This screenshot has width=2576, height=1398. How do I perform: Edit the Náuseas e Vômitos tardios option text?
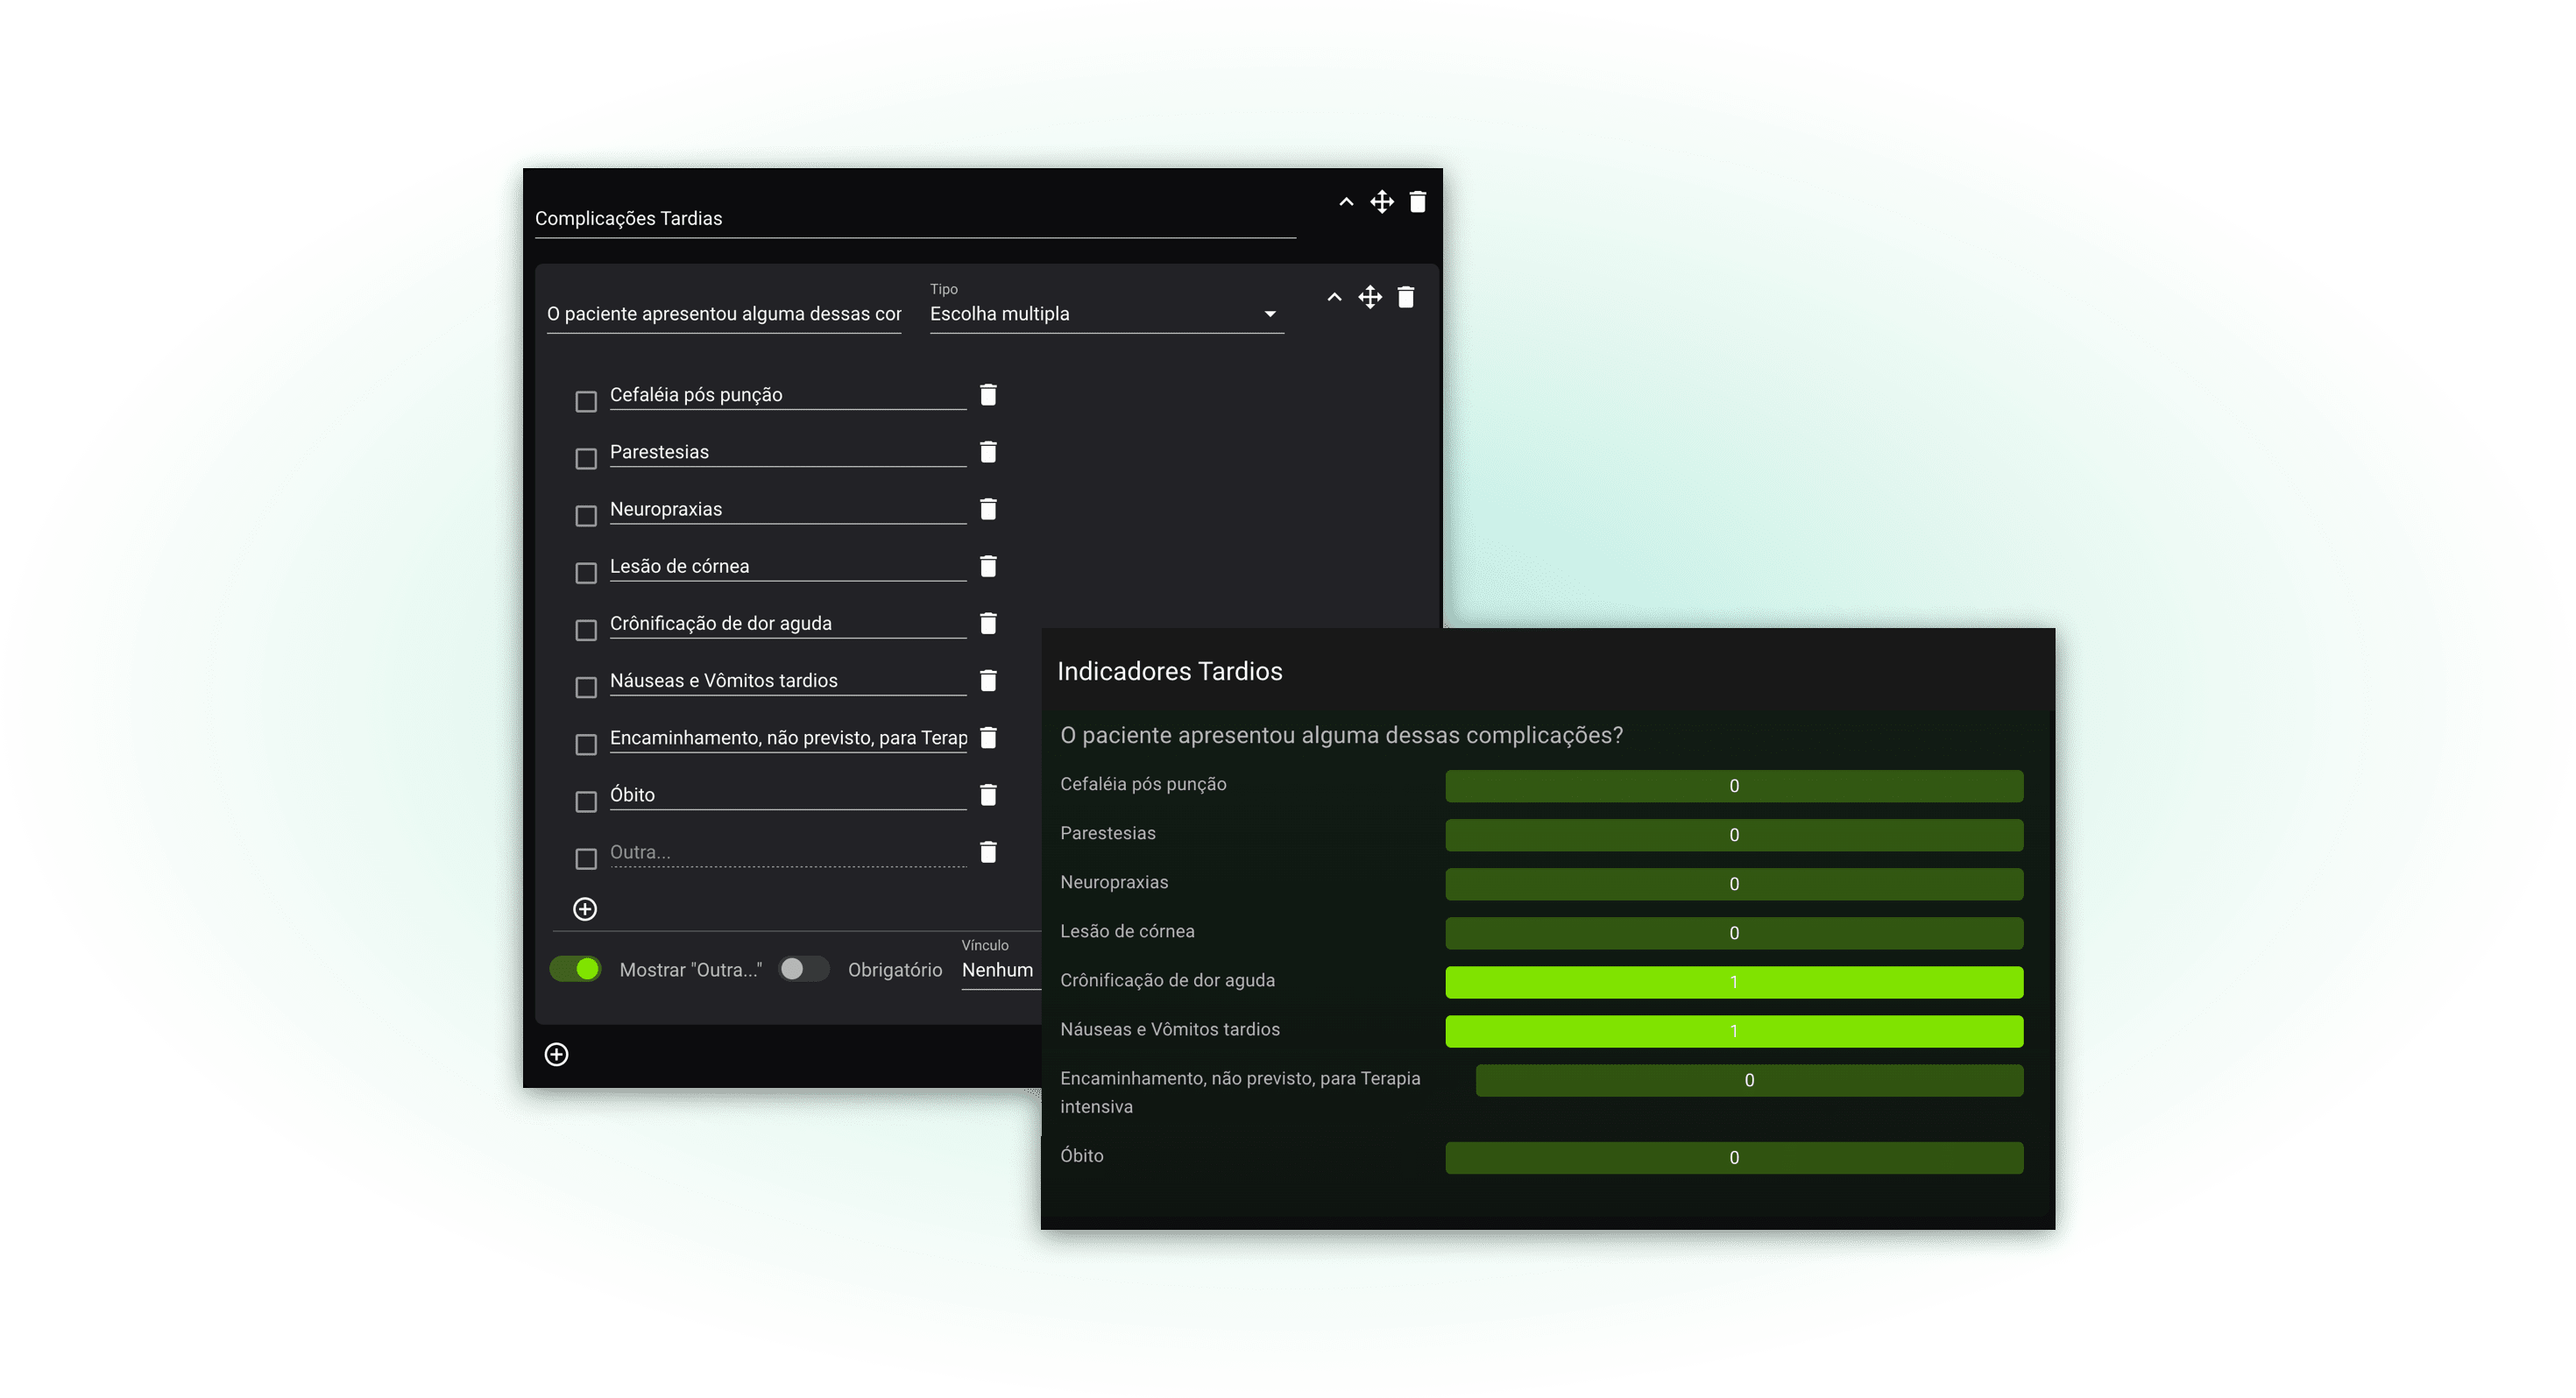click(x=788, y=680)
